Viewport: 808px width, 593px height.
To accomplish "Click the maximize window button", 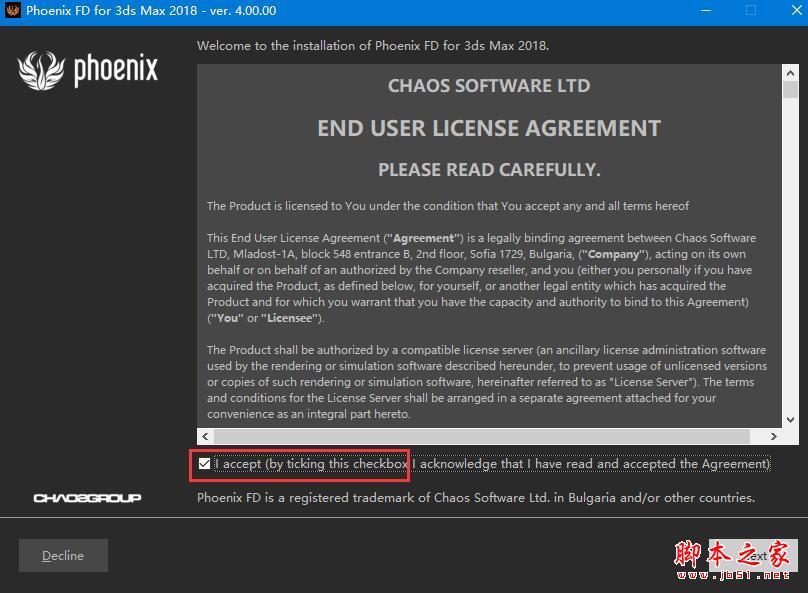I will pyautogui.click(x=751, y=10).
